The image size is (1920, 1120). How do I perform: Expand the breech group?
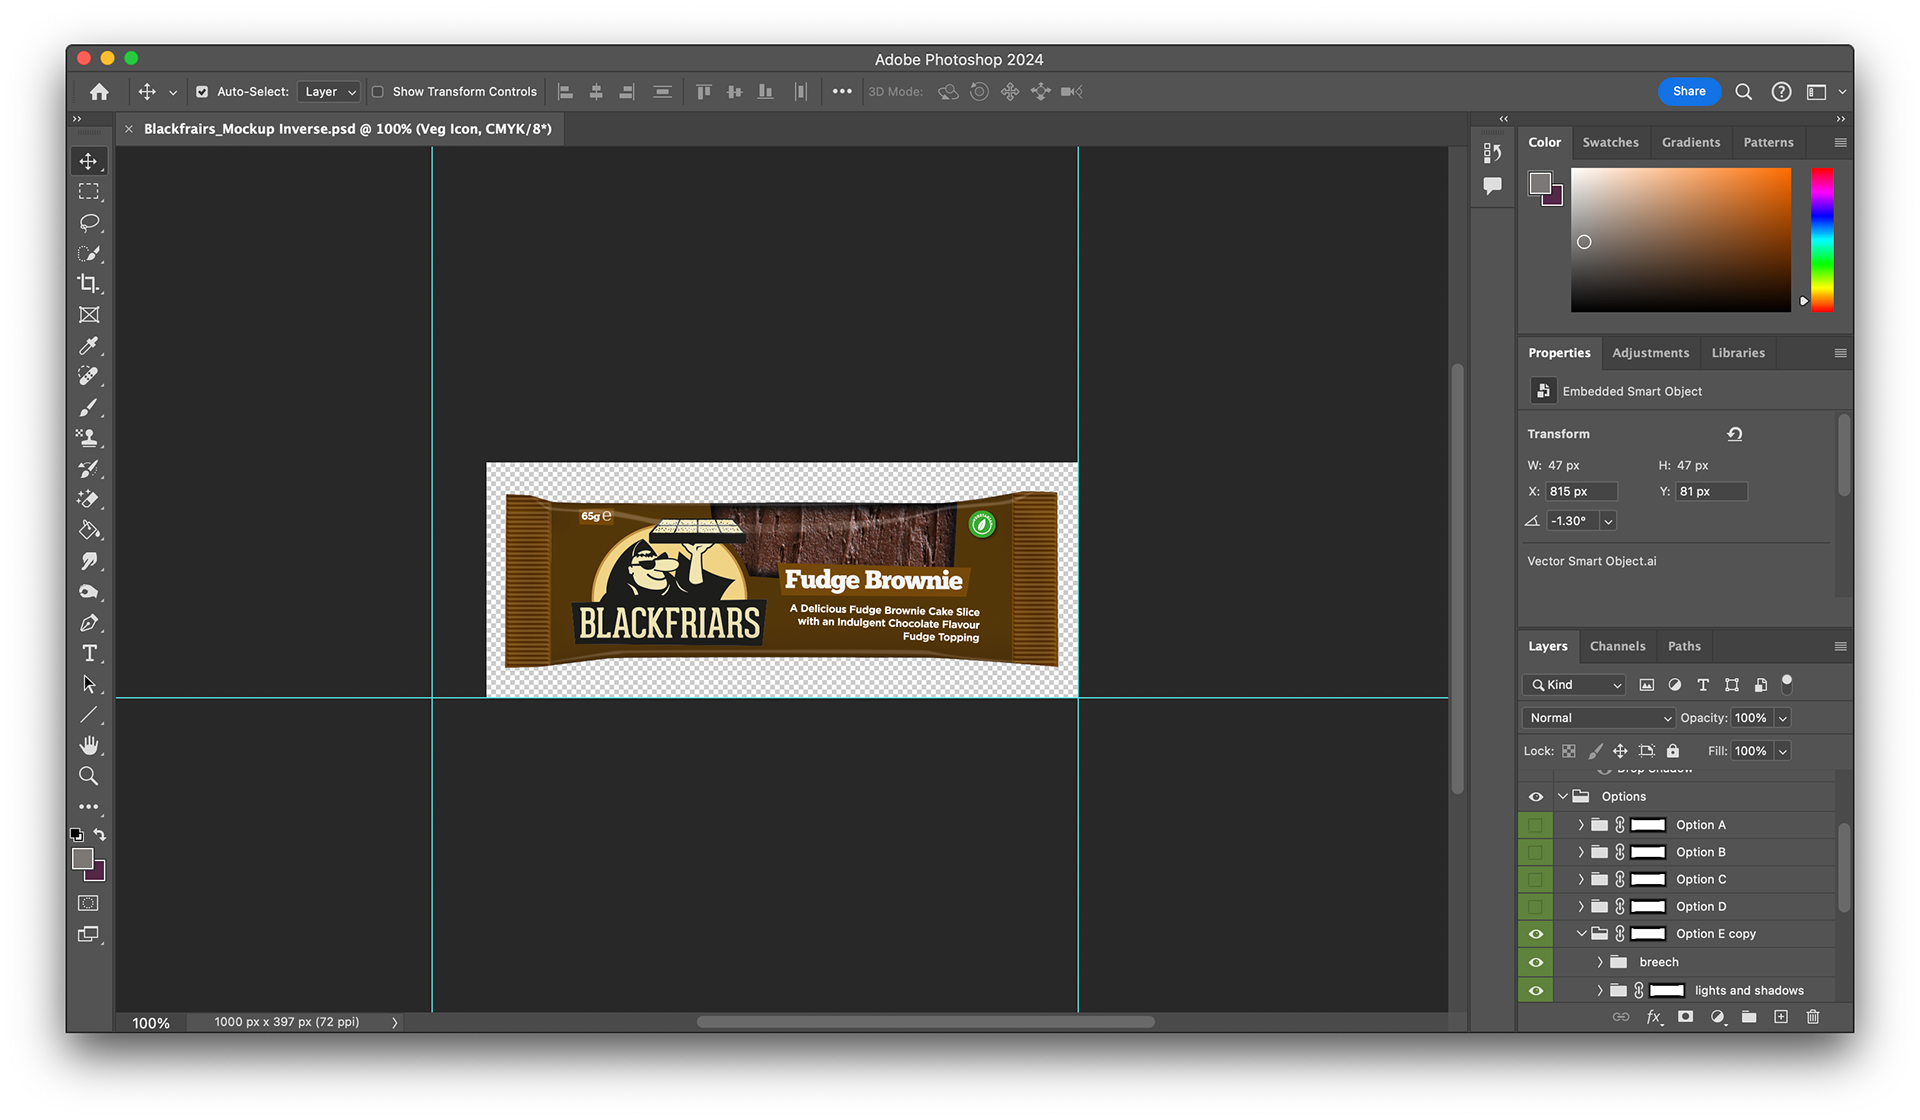[x=1600, y=962]
